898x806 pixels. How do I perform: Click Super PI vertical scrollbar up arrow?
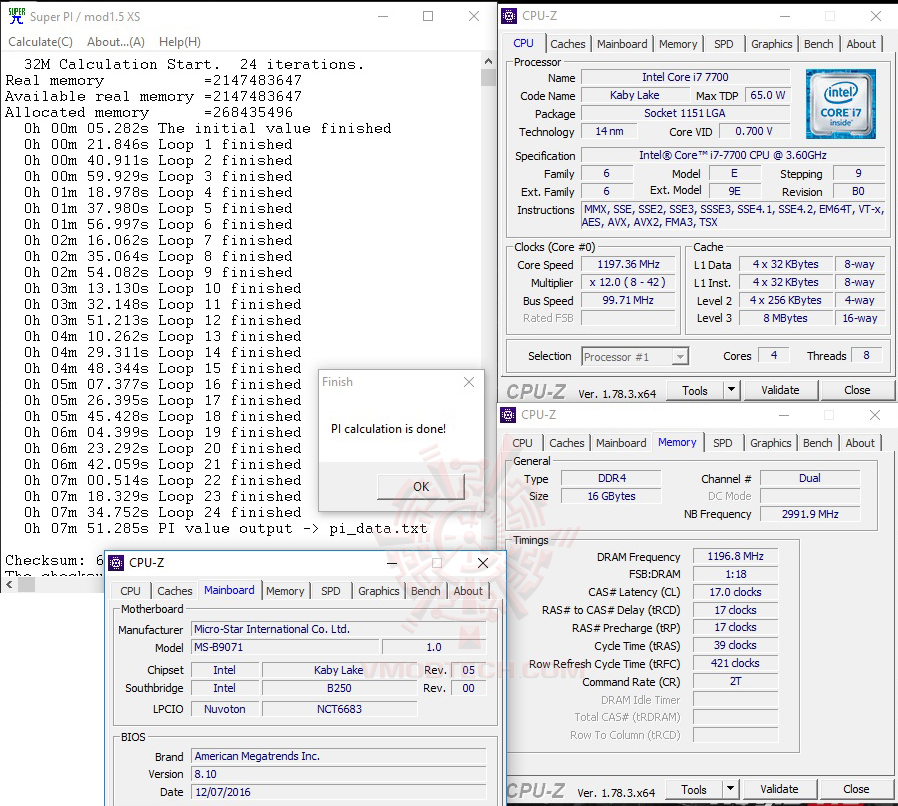point(488,61)
